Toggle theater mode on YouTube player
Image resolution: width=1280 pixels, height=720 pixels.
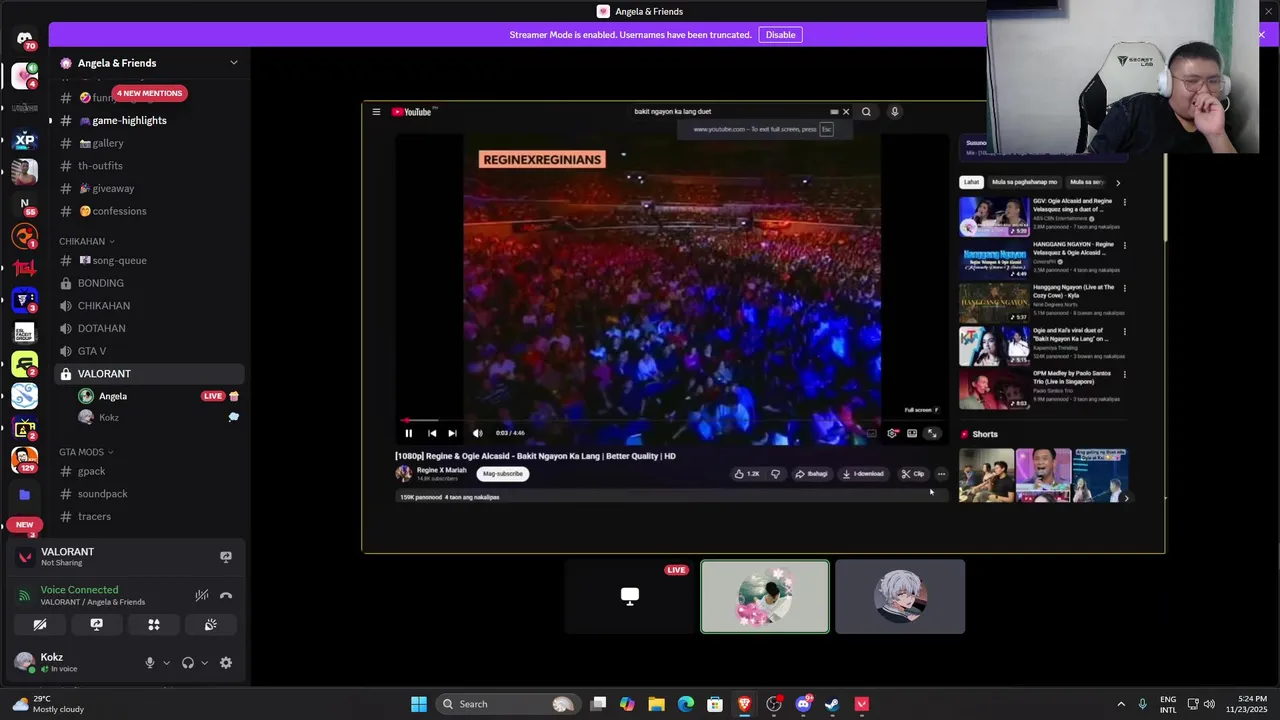click(x=912, y=433)
